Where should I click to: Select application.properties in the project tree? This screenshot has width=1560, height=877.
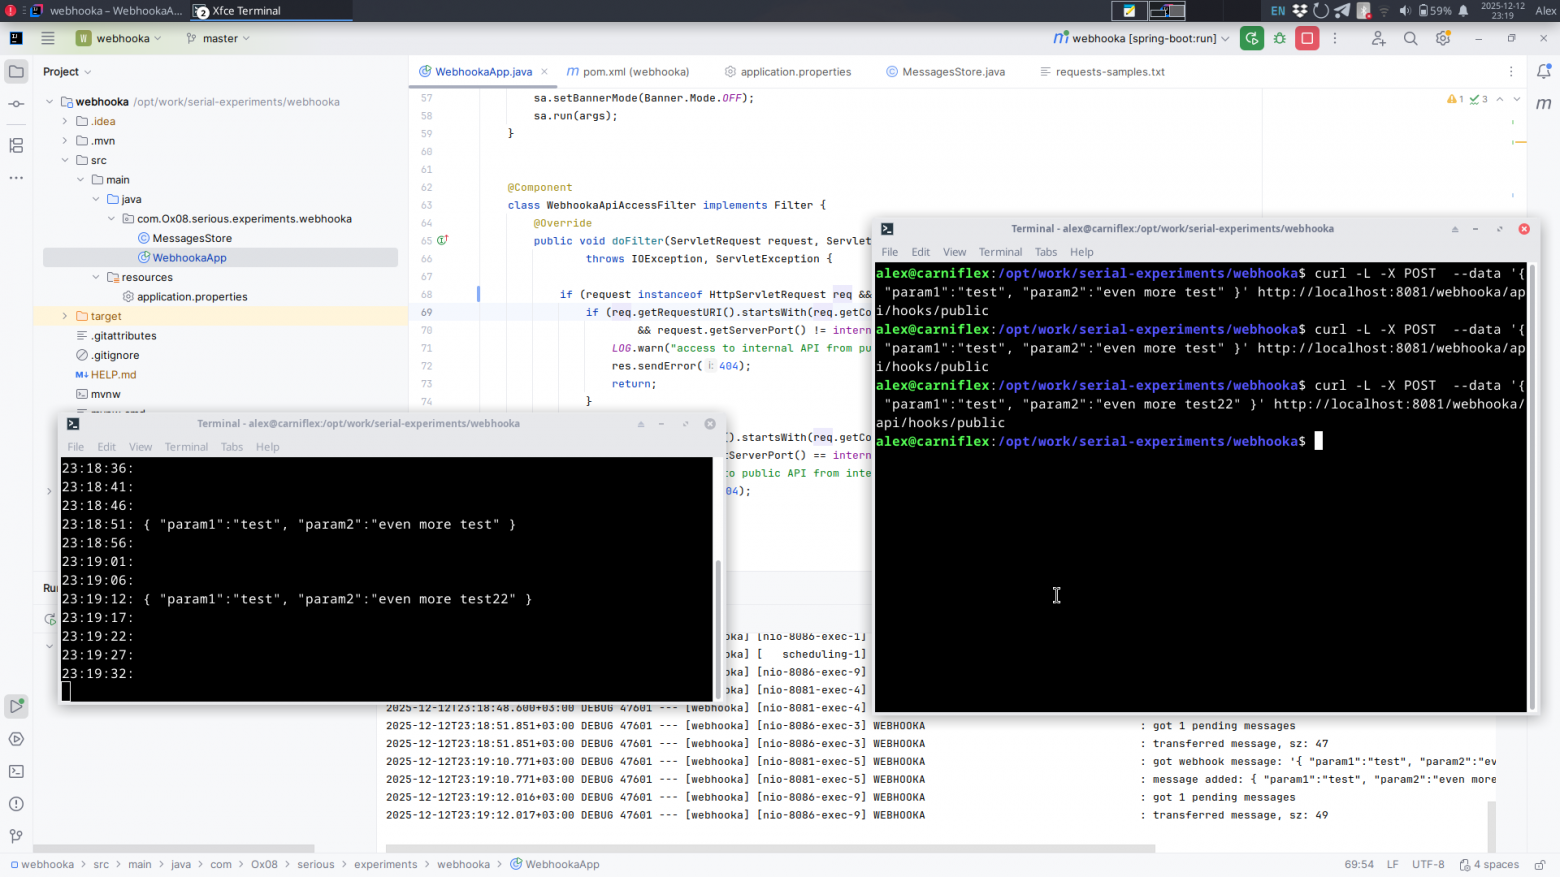(191, 297)
